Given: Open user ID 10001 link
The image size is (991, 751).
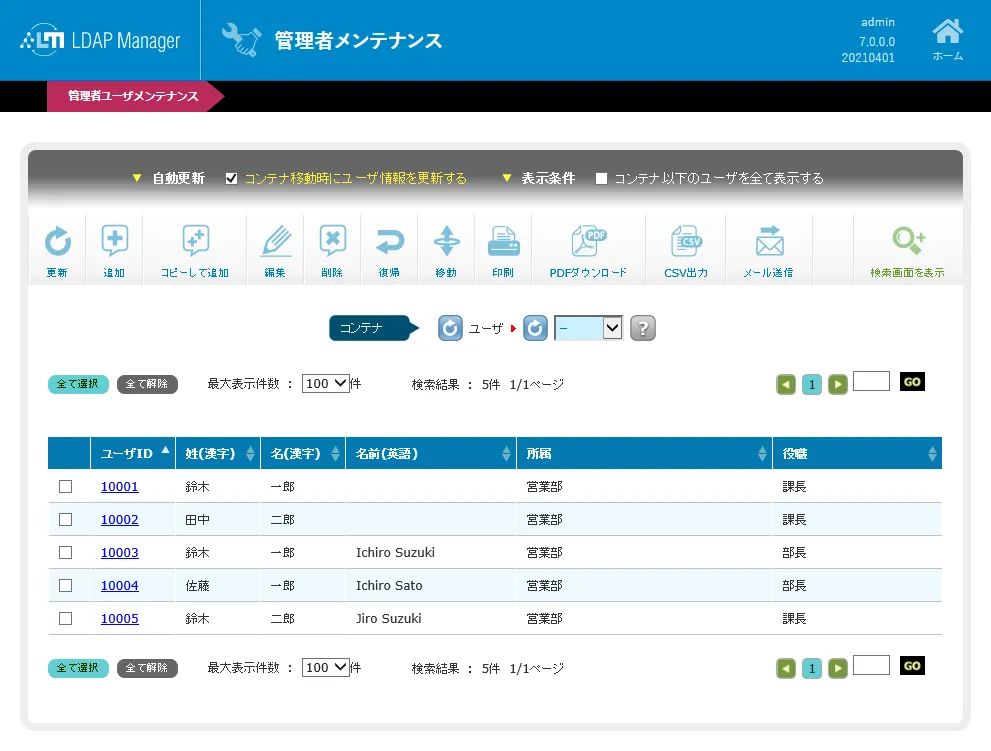Looking at the screenshot, I should [x=119, y=487].
